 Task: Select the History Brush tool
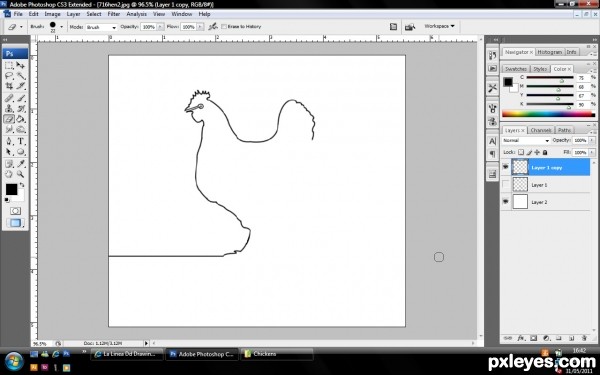tap(21, 109)
